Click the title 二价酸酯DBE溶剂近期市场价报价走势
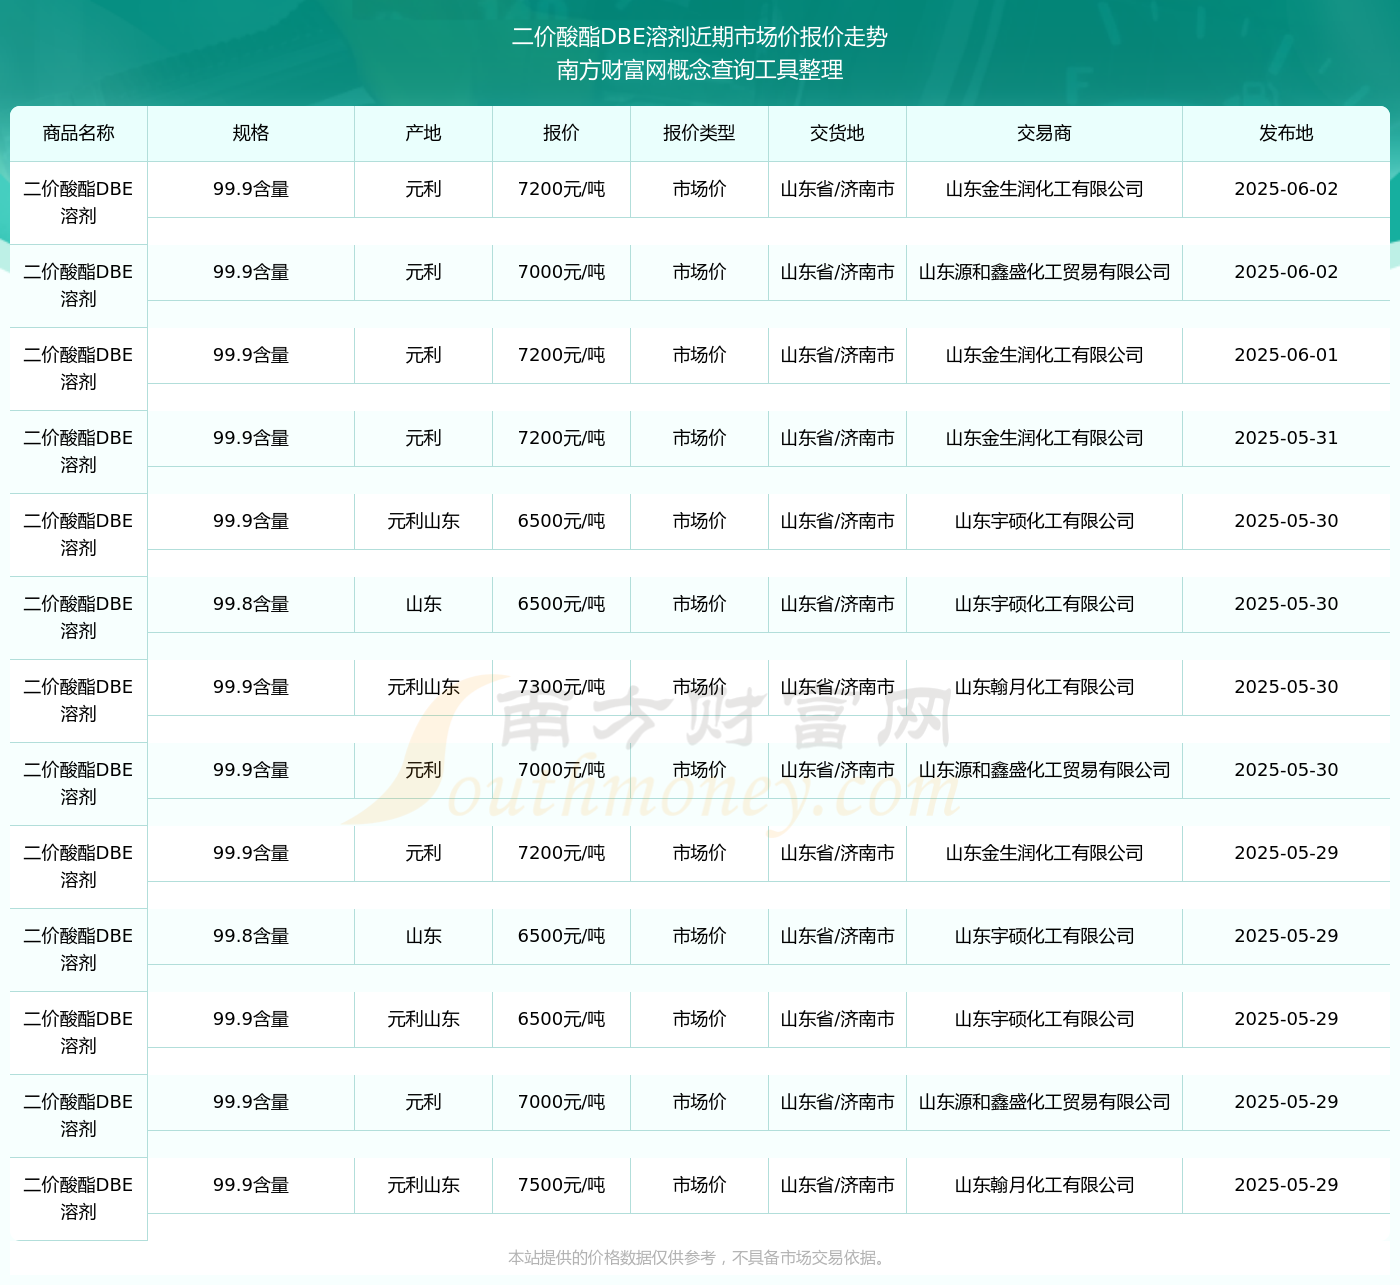Image resolution: width=1400 pixels, height=1285 pixels. 700,37
